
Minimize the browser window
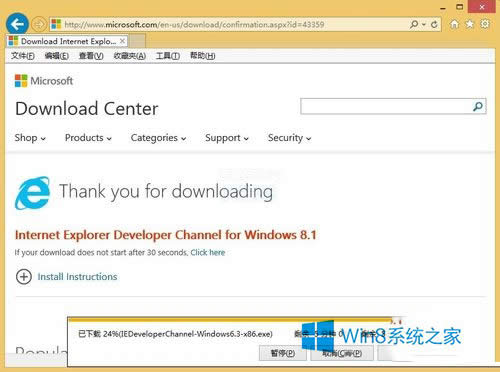coord(443,7)
